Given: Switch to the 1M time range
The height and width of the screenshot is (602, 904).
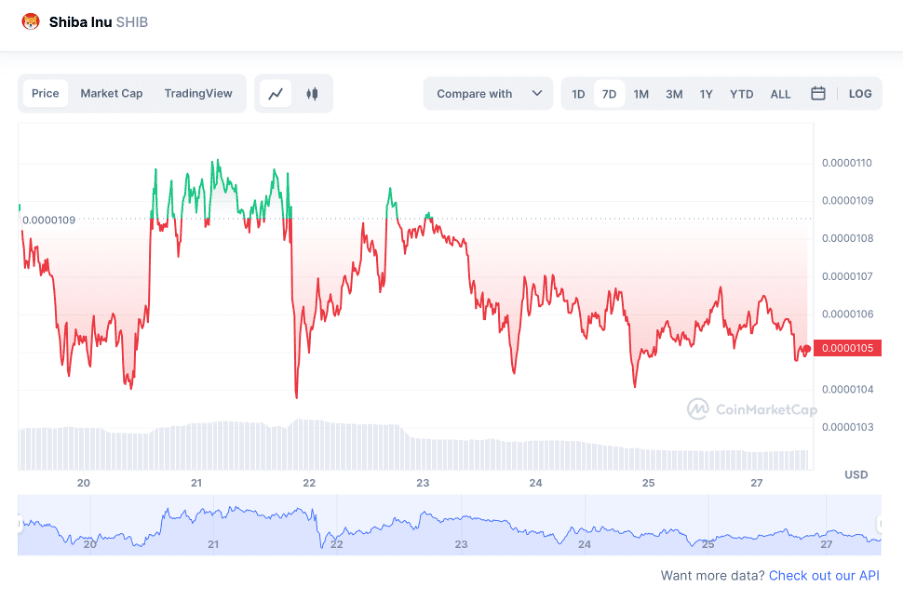Looking at the screenshot, I should click(641, 93).
